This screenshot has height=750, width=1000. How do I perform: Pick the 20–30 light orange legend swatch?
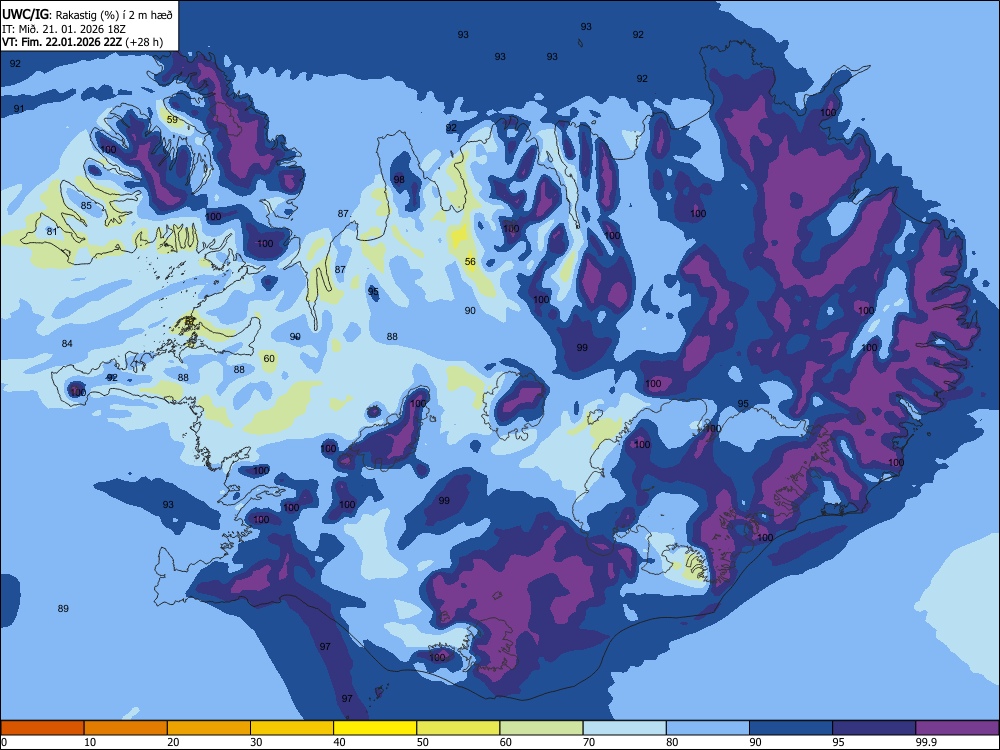coord(209,728)
